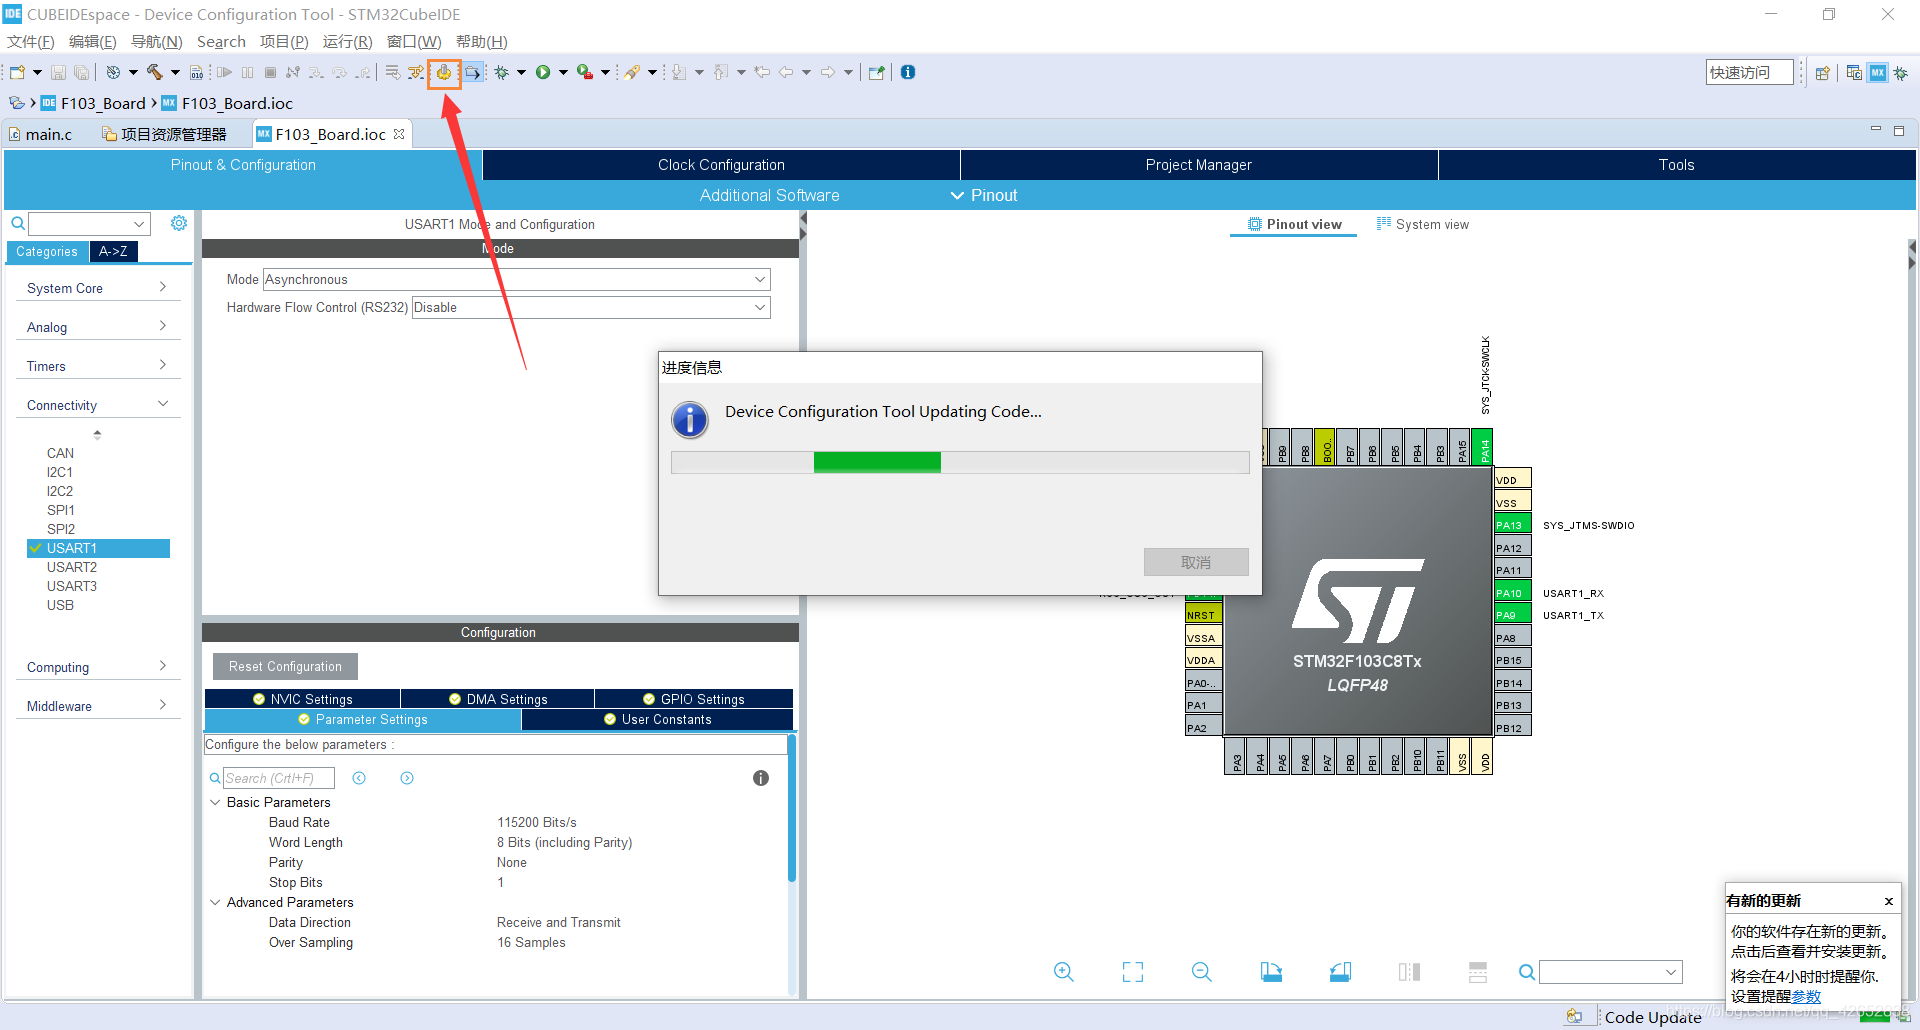Click the settings gear above Categories

(179, 223)
